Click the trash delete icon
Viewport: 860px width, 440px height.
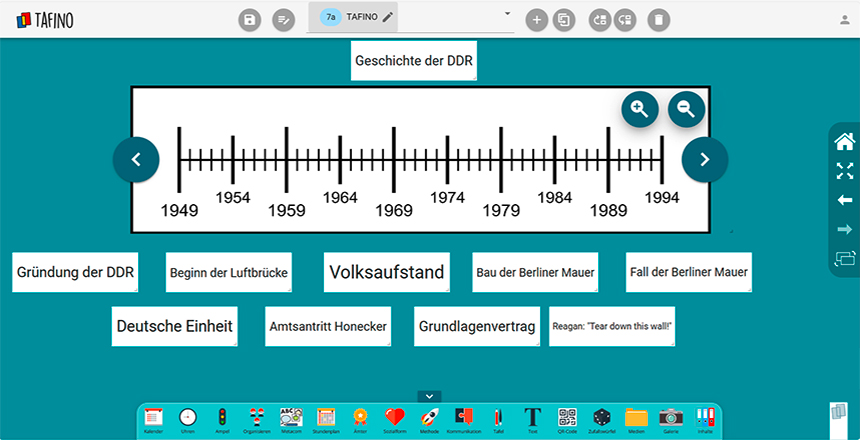click(x=657, y=19)
